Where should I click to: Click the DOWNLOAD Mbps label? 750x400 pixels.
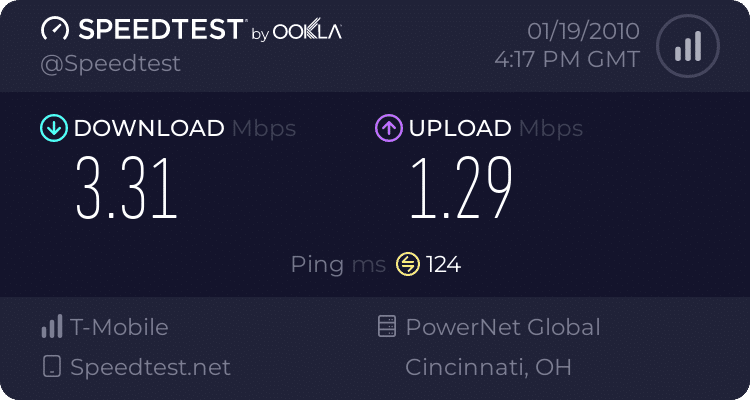[x=185, y=128]
